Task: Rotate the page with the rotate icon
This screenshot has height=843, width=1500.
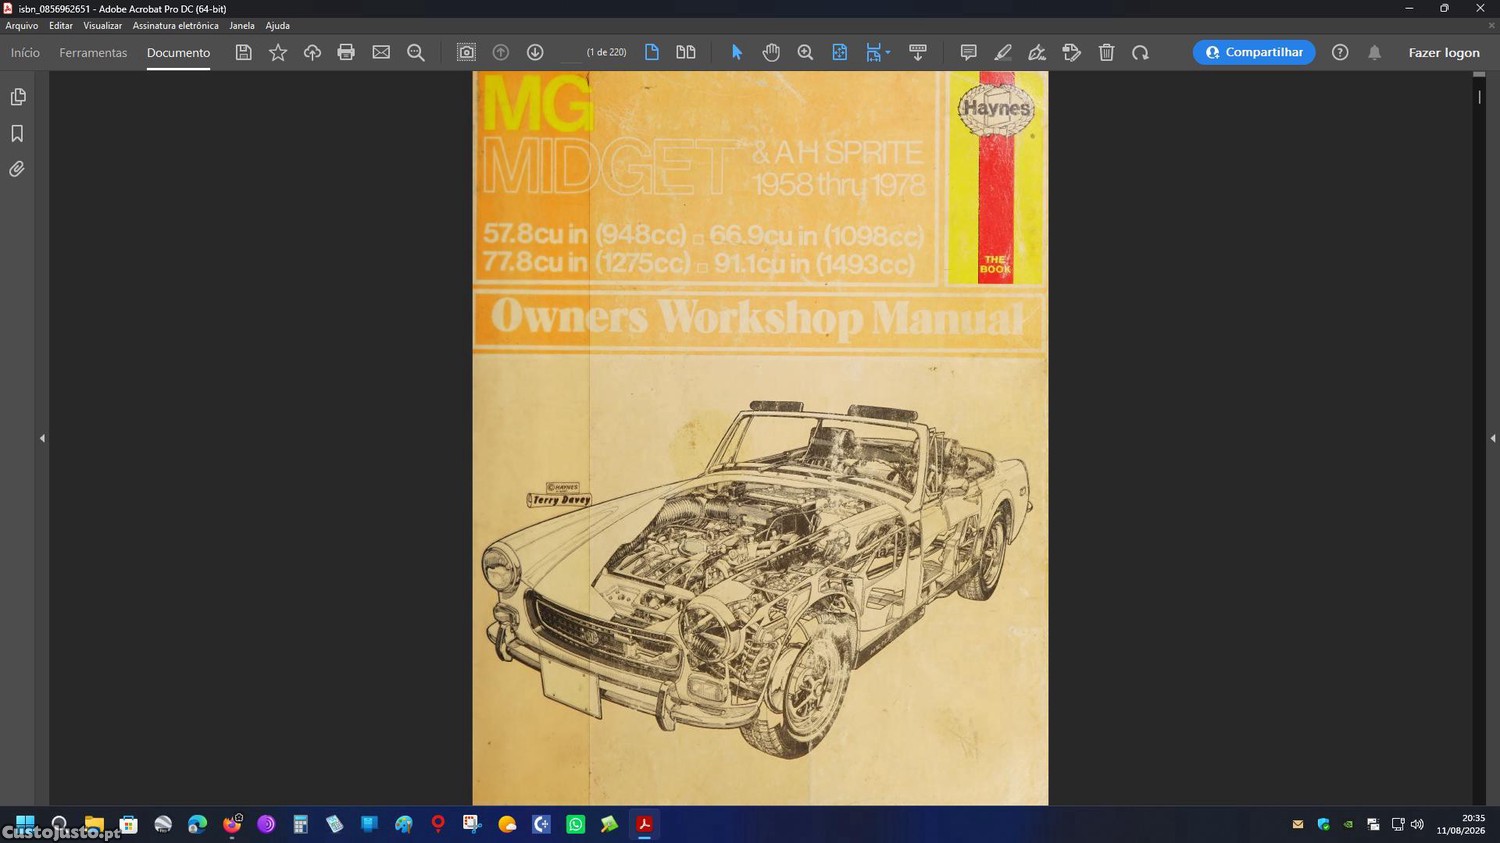Action: [1140, 52]
